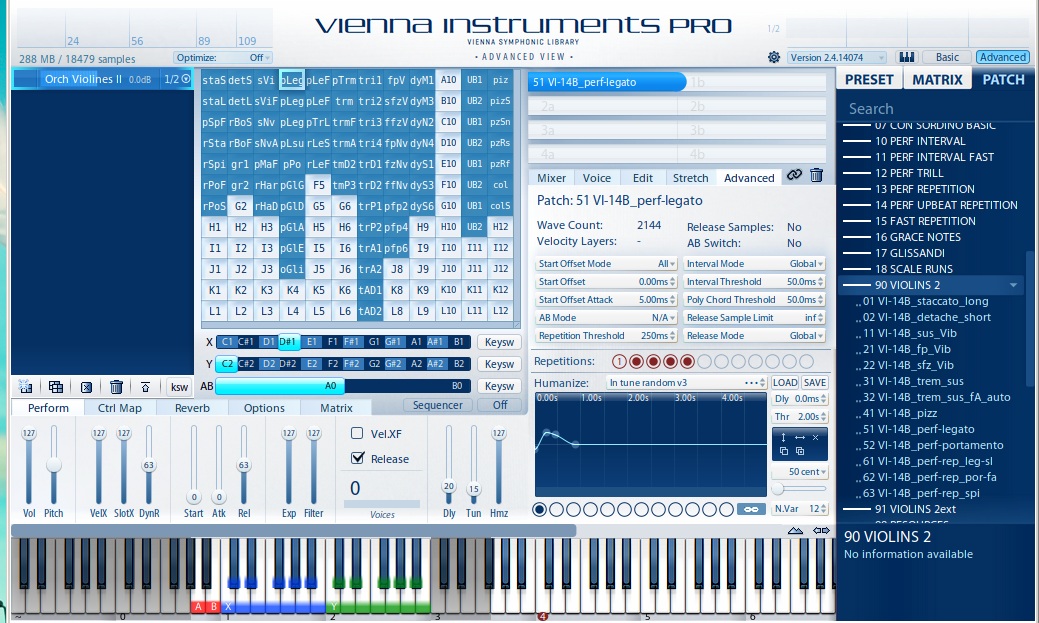Toggle the Sequencer Off button
Screen dimensions: 1039x623
(x=500, y=405)
